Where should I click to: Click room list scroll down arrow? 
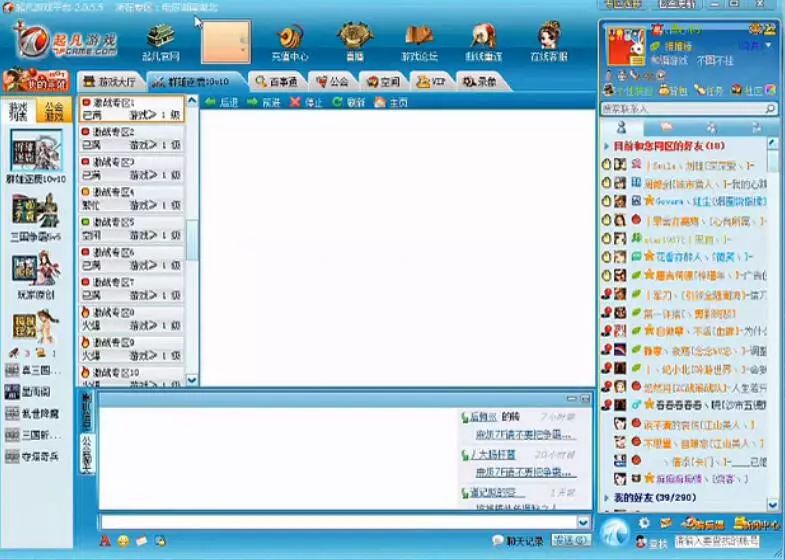click(192, 380)
